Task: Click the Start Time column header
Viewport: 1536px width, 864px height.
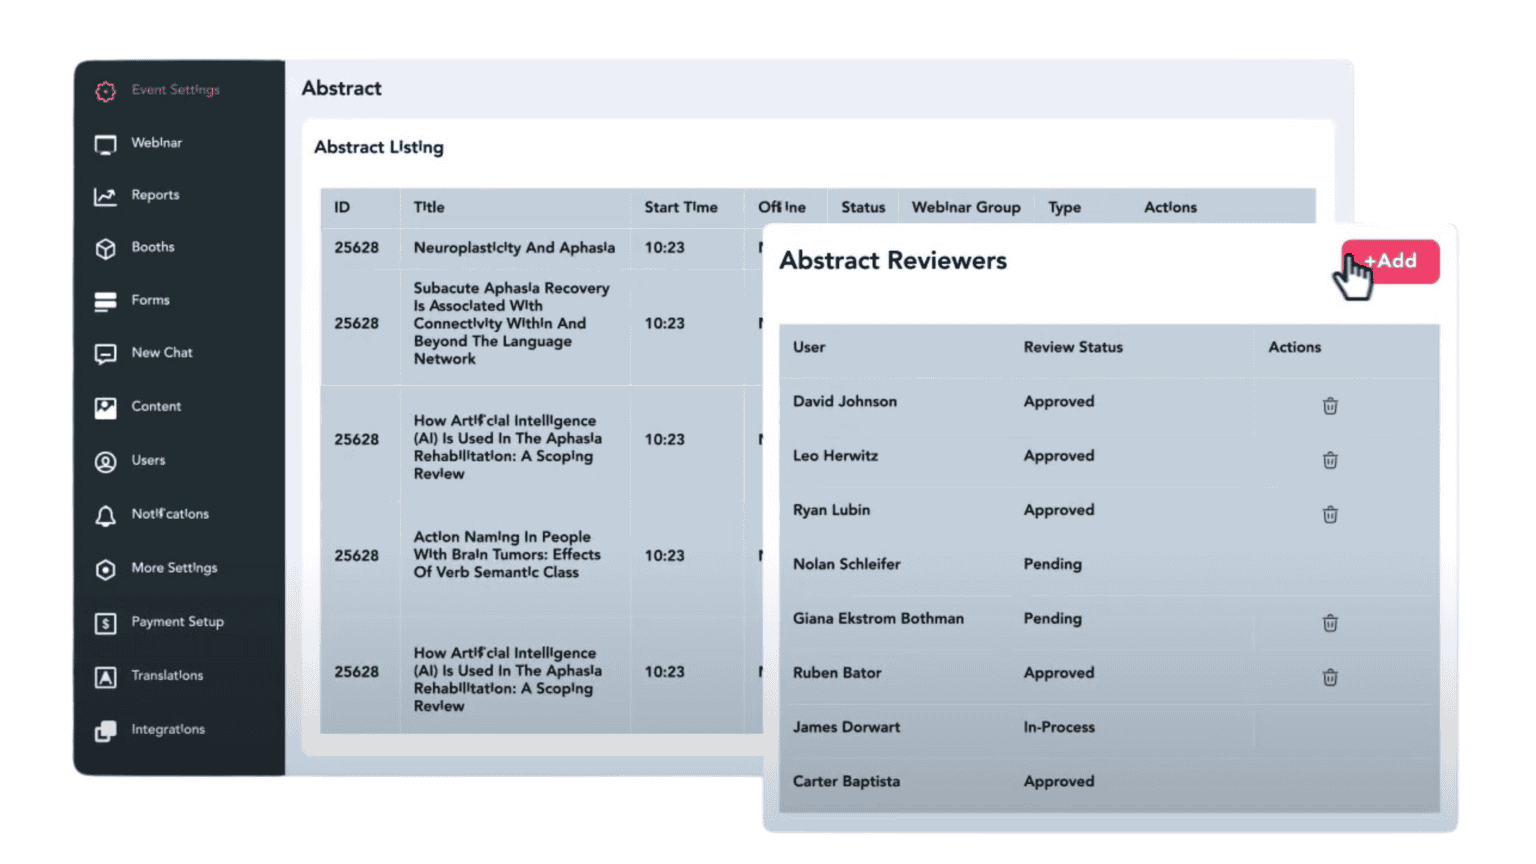Action: pyautogui.click(x=681, y=207)
